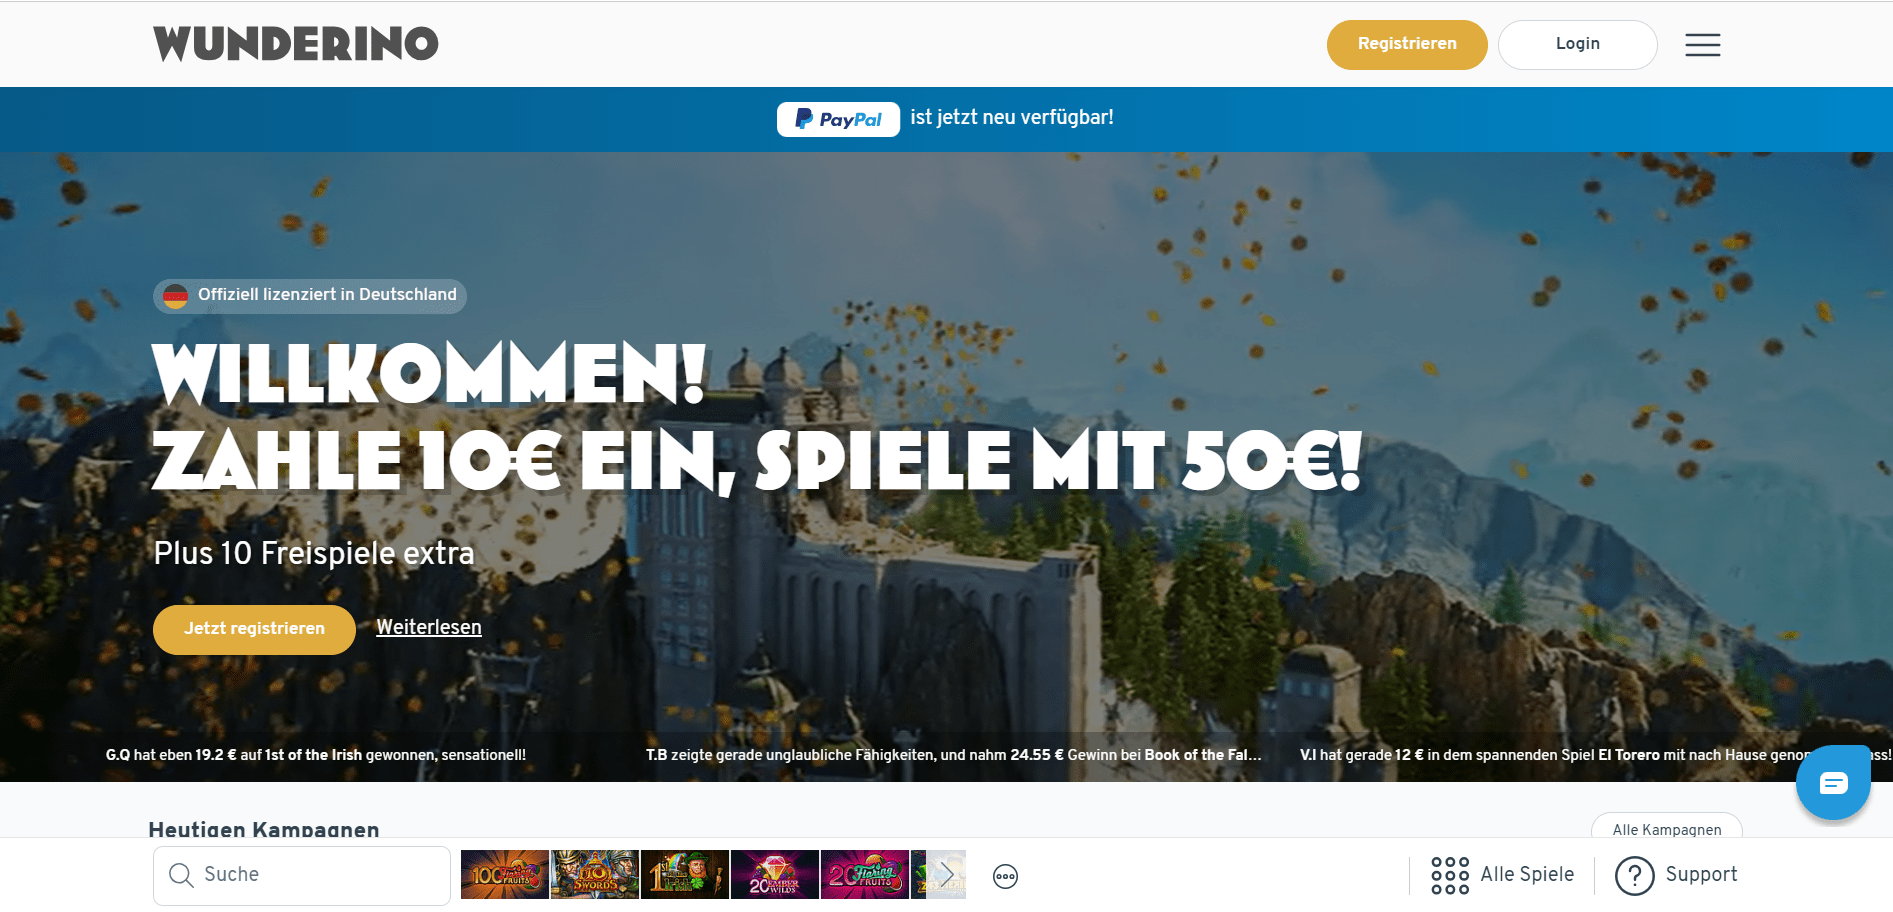Image resolution: width=1893 pixels, height=912 pixels.
Task: Open the live chat bubble icon
Action: click(1833, 783)
